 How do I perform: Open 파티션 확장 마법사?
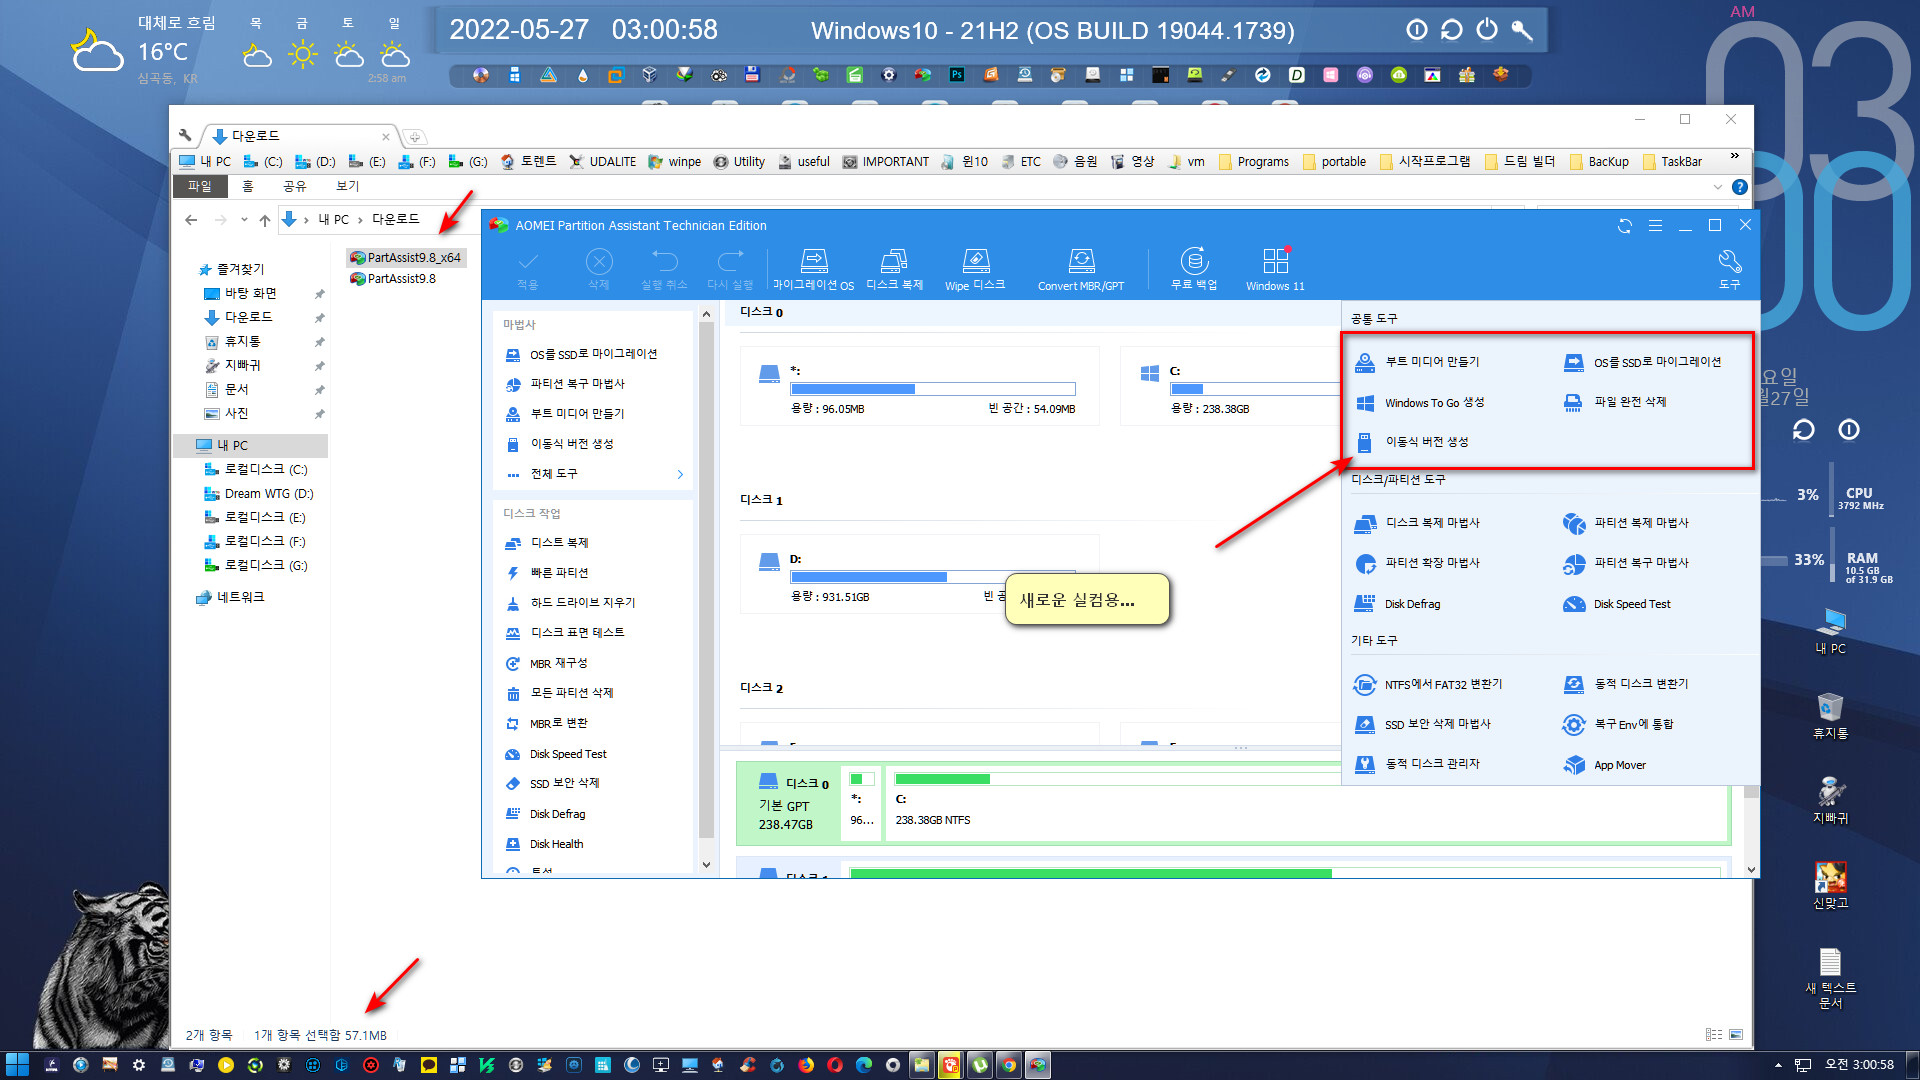(x=1417, y=563)
